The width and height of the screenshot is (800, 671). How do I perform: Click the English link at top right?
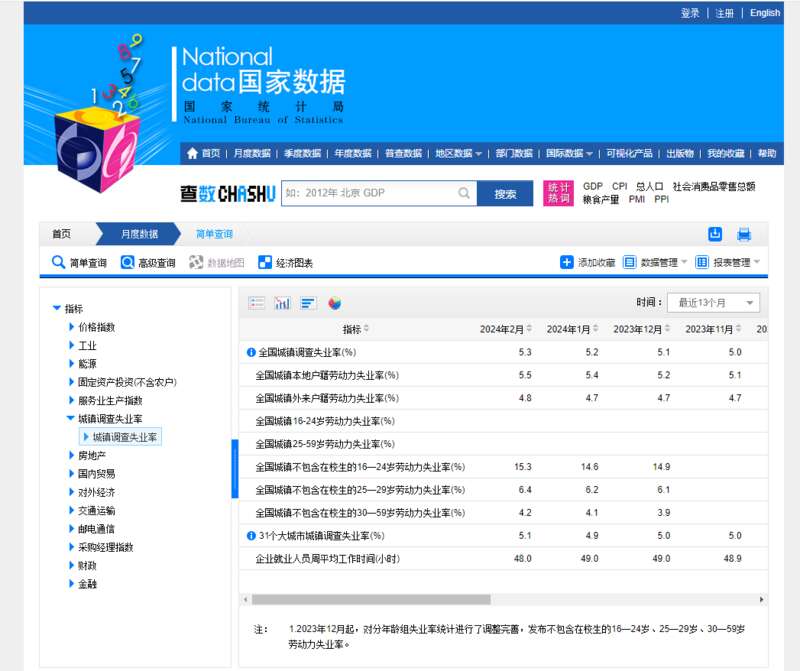pyautogui.click(x=764, y=13)
